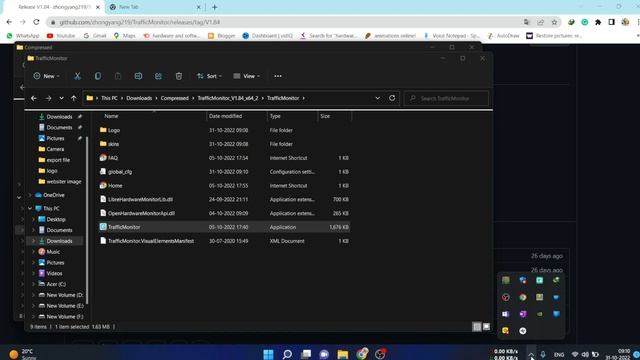This screenshot has height=360, width=640.
Task: Open the WhatsApp bookmark
Action: point(23,36)
